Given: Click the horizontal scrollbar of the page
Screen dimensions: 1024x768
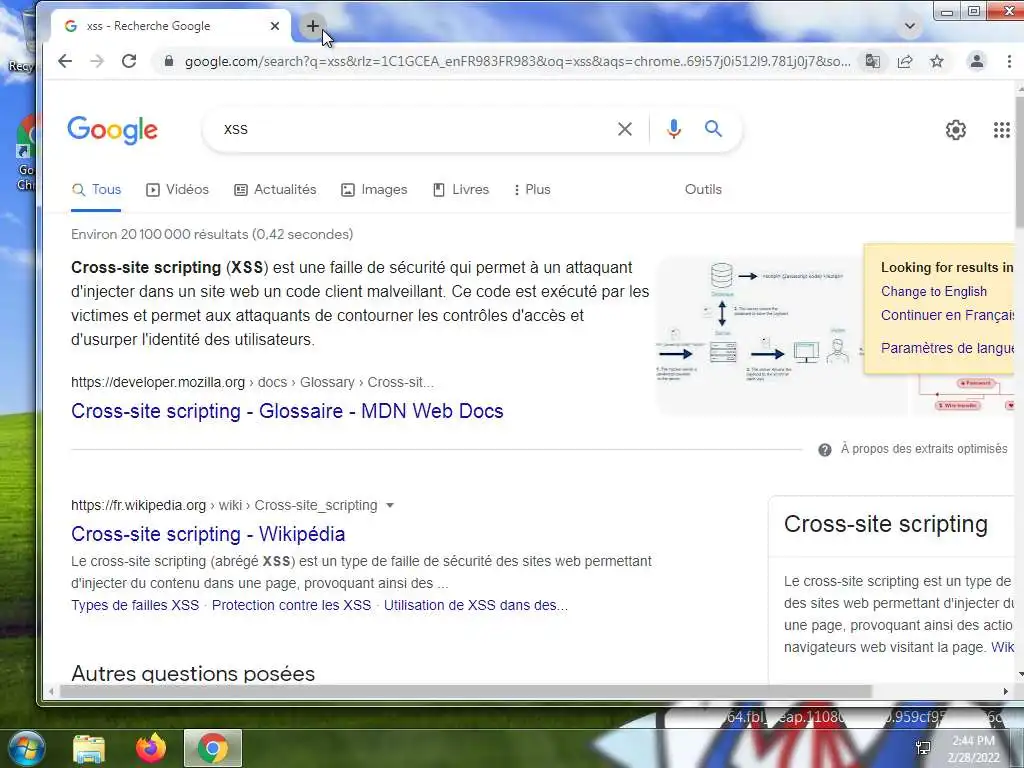Looking at the screenshot, I should click(465, 691).
